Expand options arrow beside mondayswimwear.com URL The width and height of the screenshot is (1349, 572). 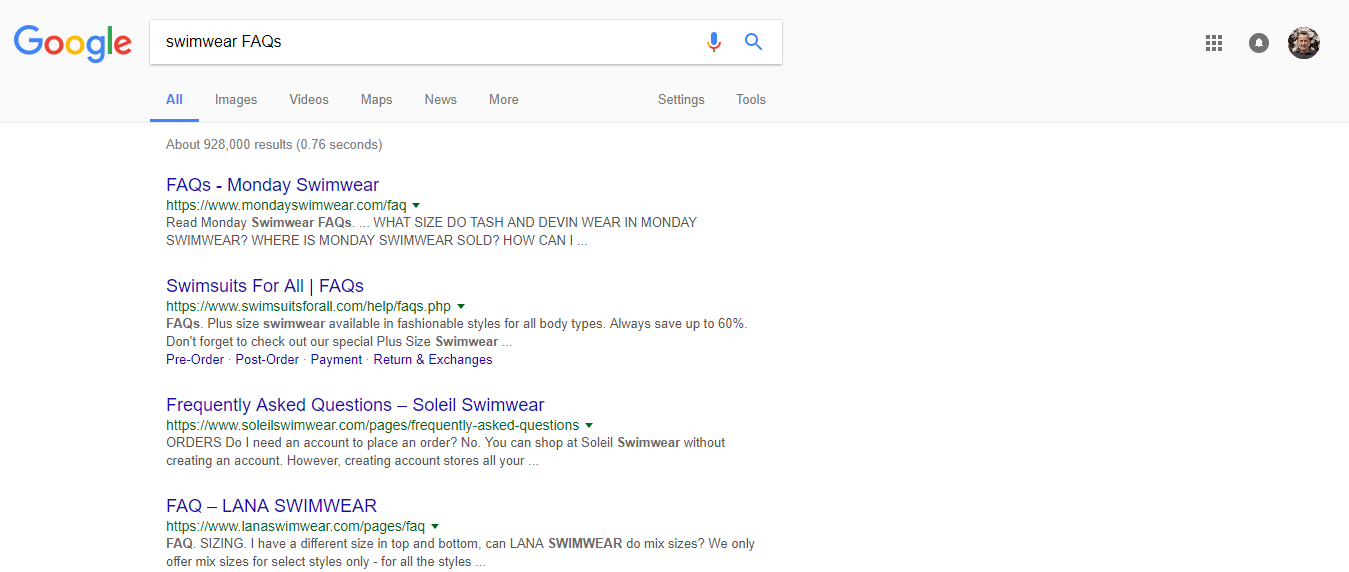(416, 205)
